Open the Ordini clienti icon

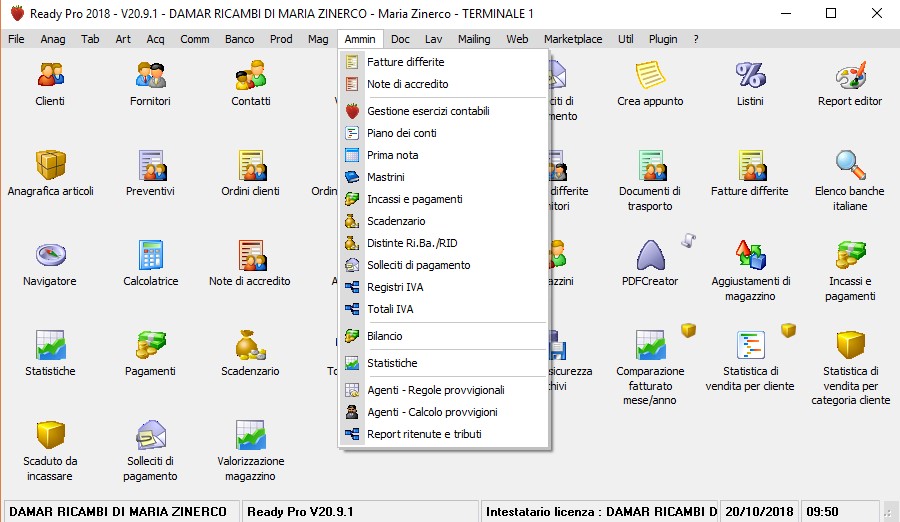pos(251,165)
